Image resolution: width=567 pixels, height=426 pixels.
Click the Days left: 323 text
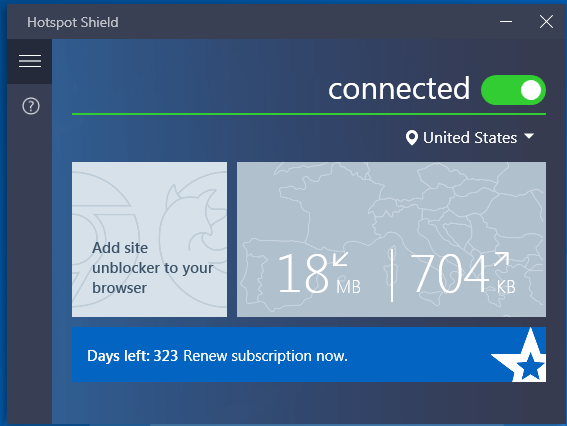pos(132,356)
